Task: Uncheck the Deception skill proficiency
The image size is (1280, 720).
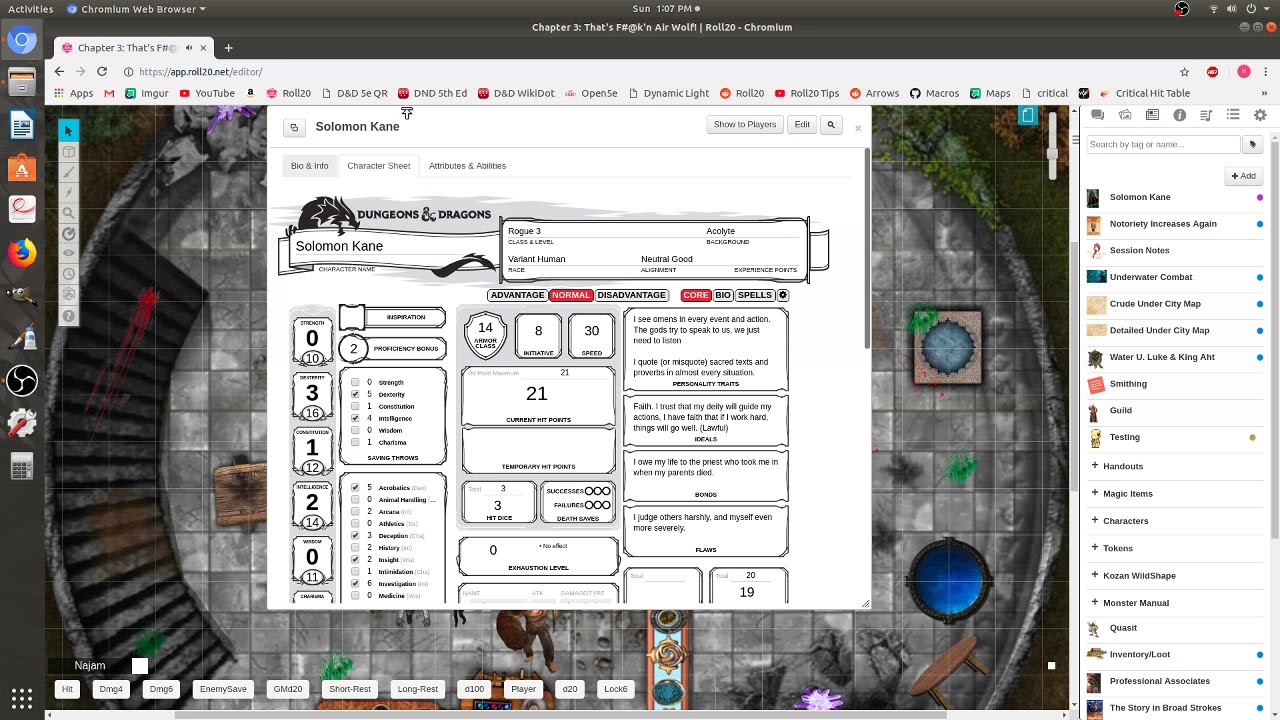Action: (x=355, y=536)
